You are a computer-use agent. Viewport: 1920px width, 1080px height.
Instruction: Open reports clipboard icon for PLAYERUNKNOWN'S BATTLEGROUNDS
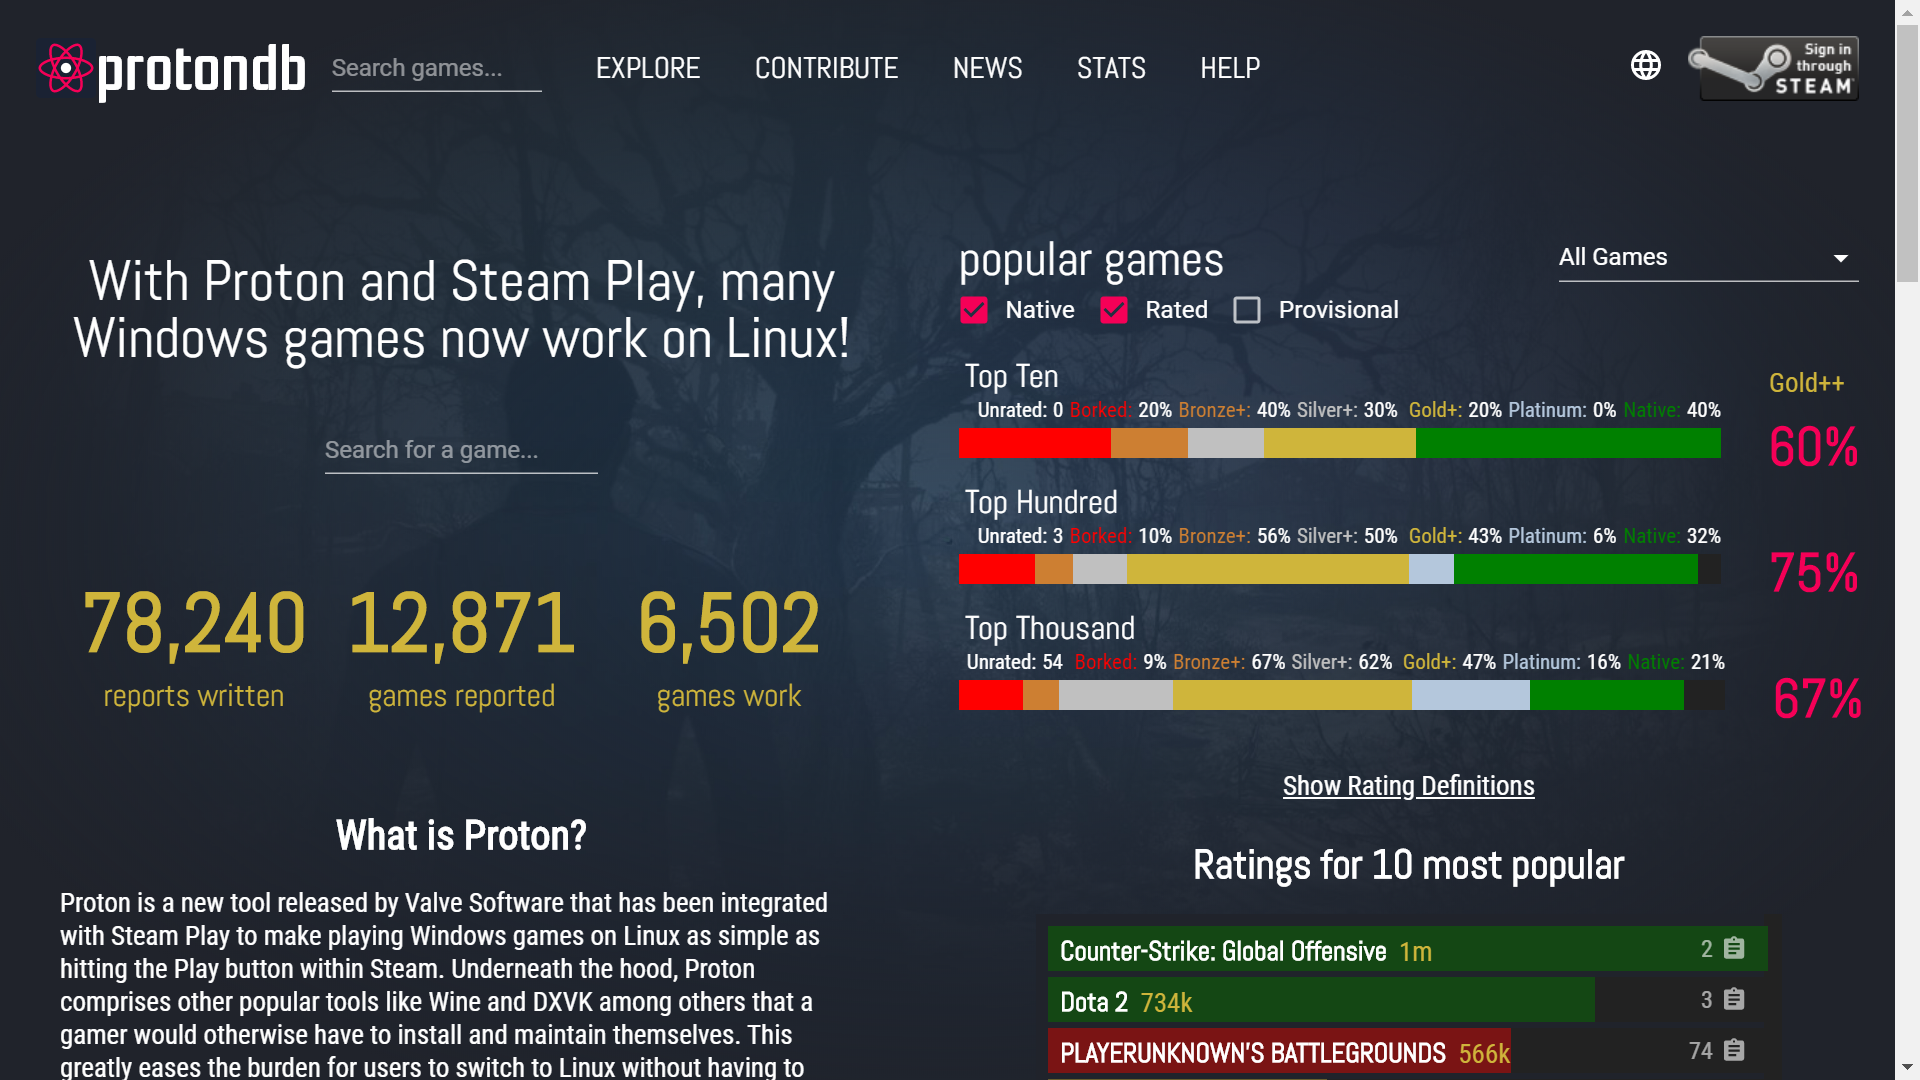1734,1050
